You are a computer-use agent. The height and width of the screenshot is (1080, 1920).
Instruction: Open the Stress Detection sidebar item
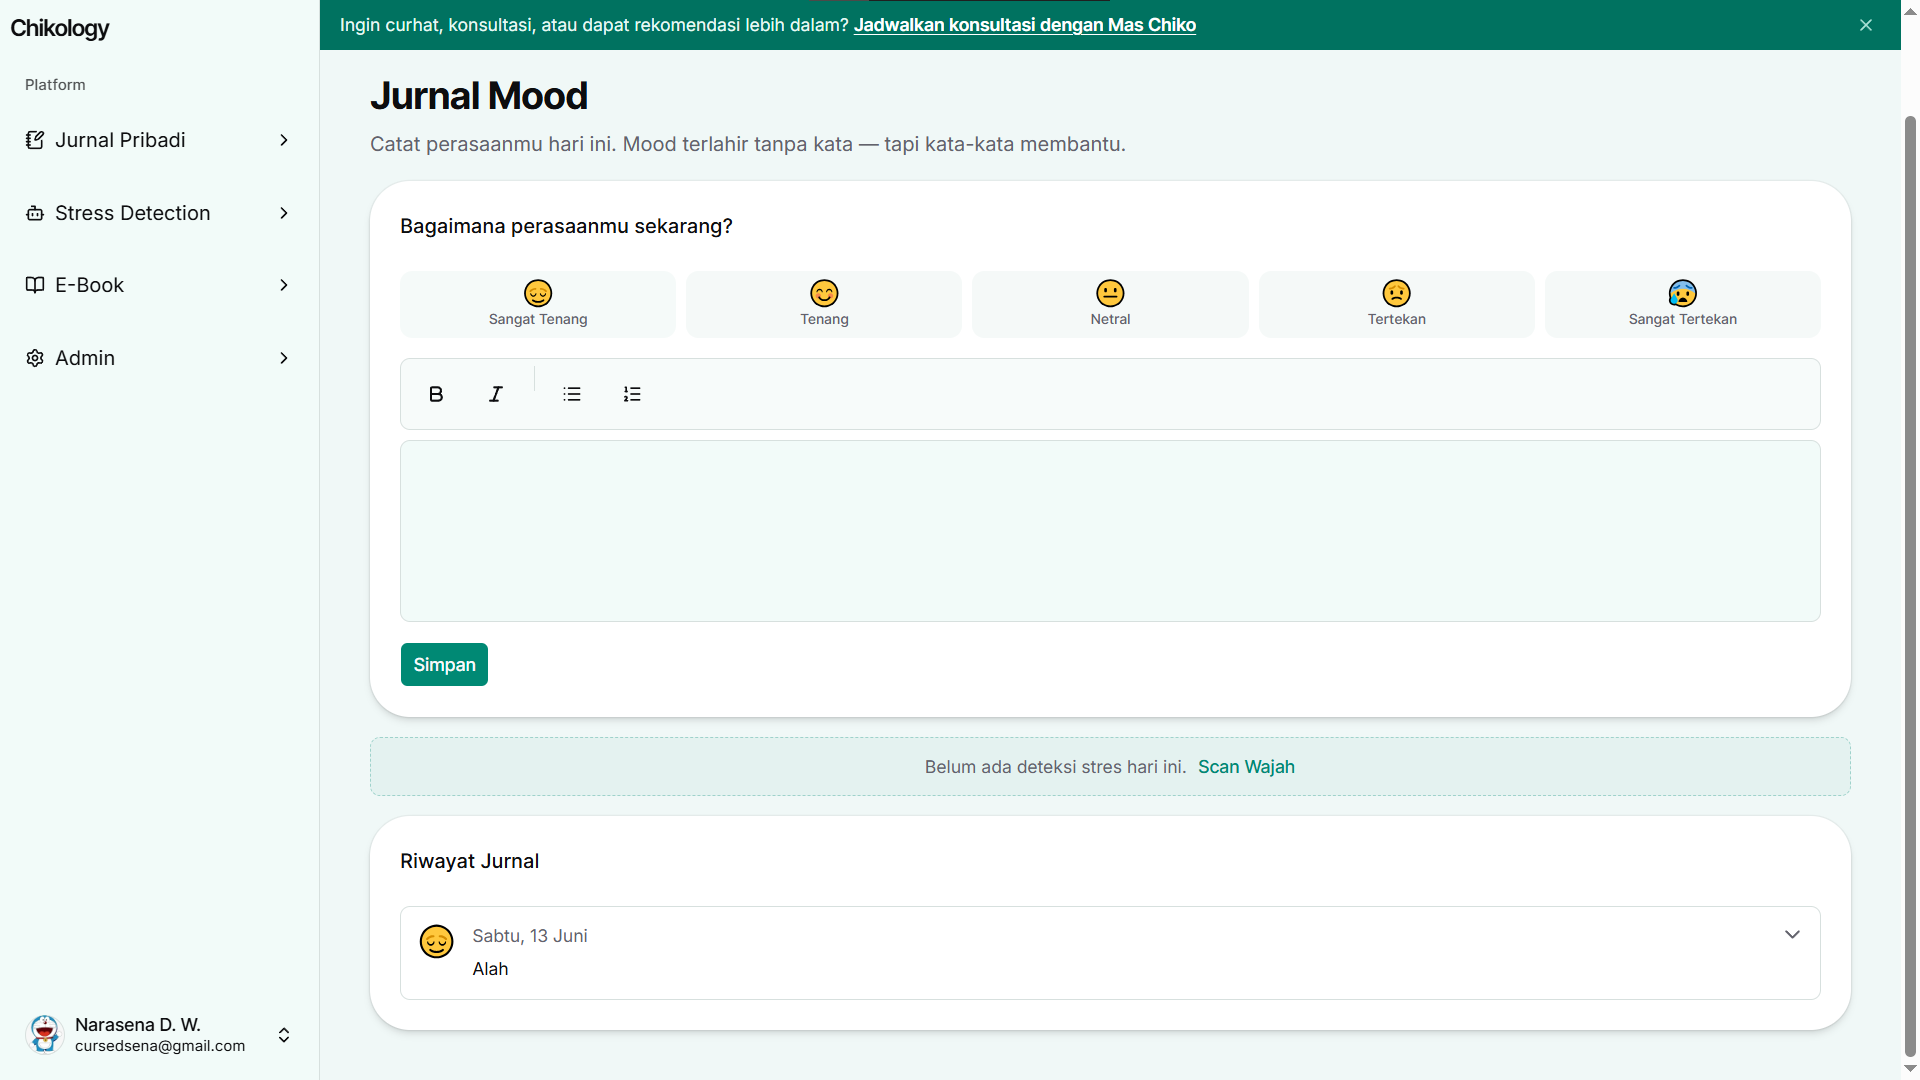point(159,213)
